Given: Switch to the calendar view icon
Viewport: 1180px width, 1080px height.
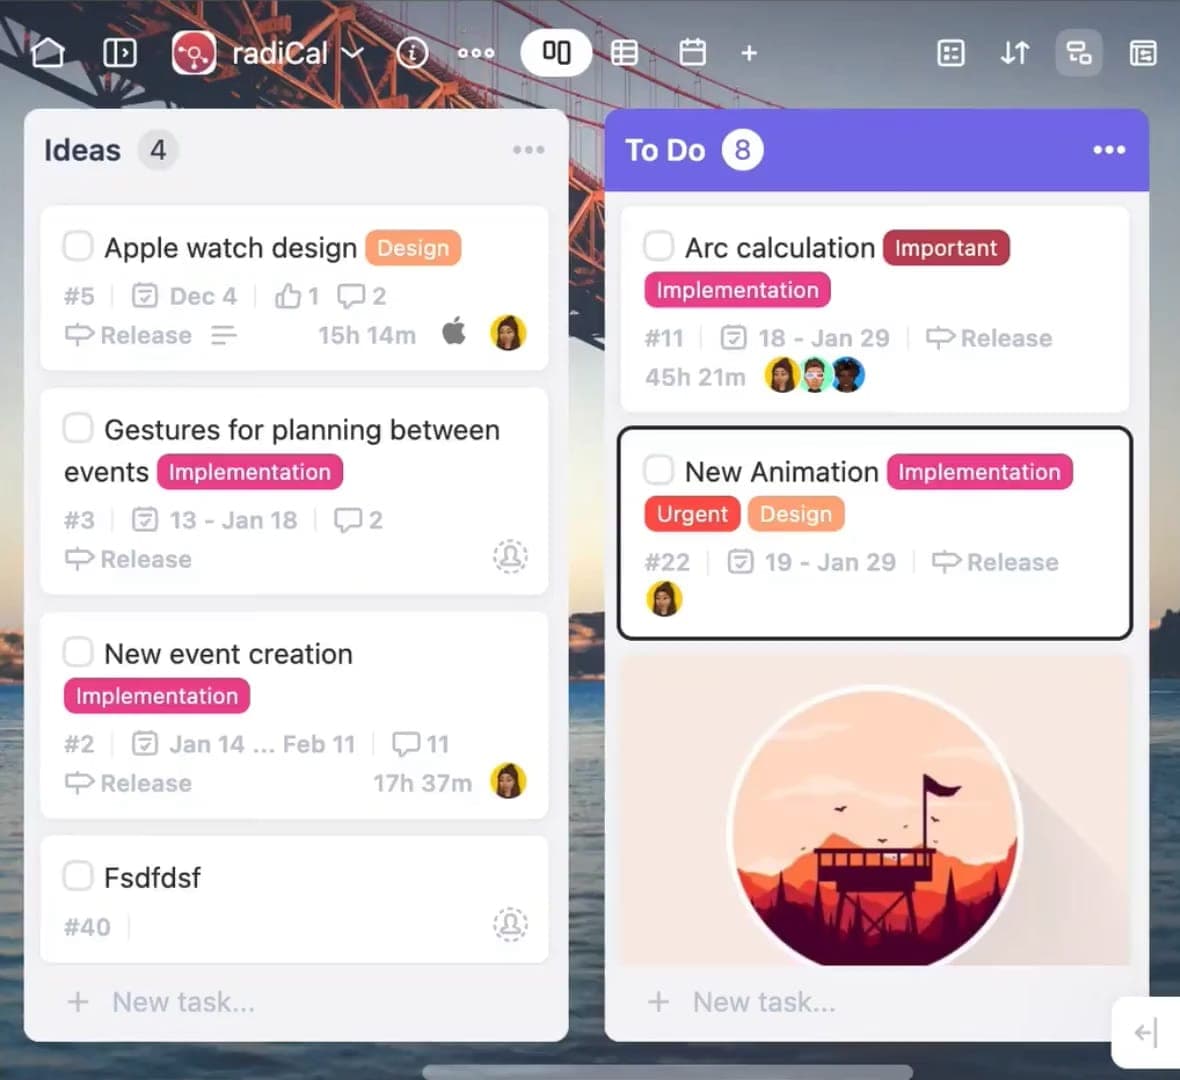Looking at the screenshot, I should coord(692,52).
